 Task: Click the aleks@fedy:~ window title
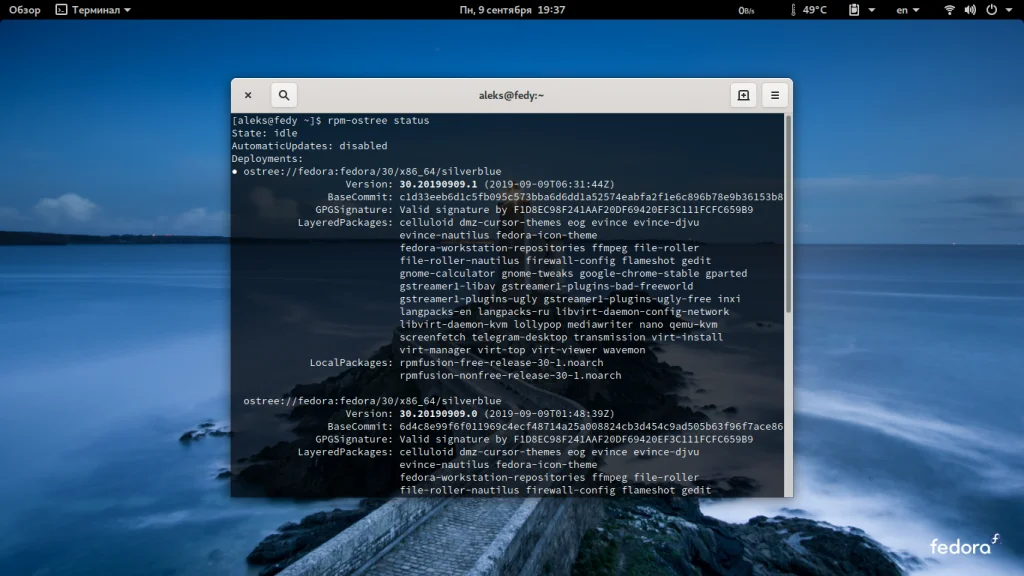[x=511, y=95]
